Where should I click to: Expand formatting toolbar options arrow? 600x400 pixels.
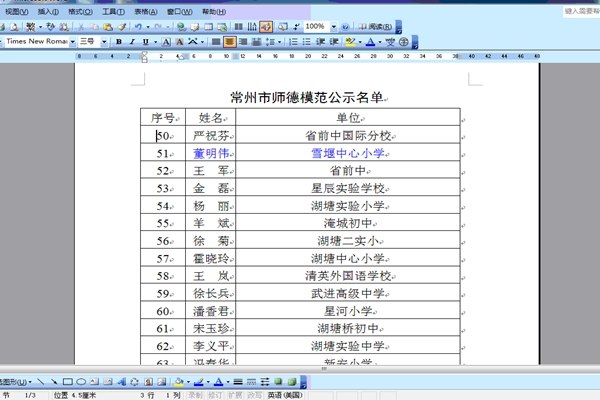click(415, 42)
